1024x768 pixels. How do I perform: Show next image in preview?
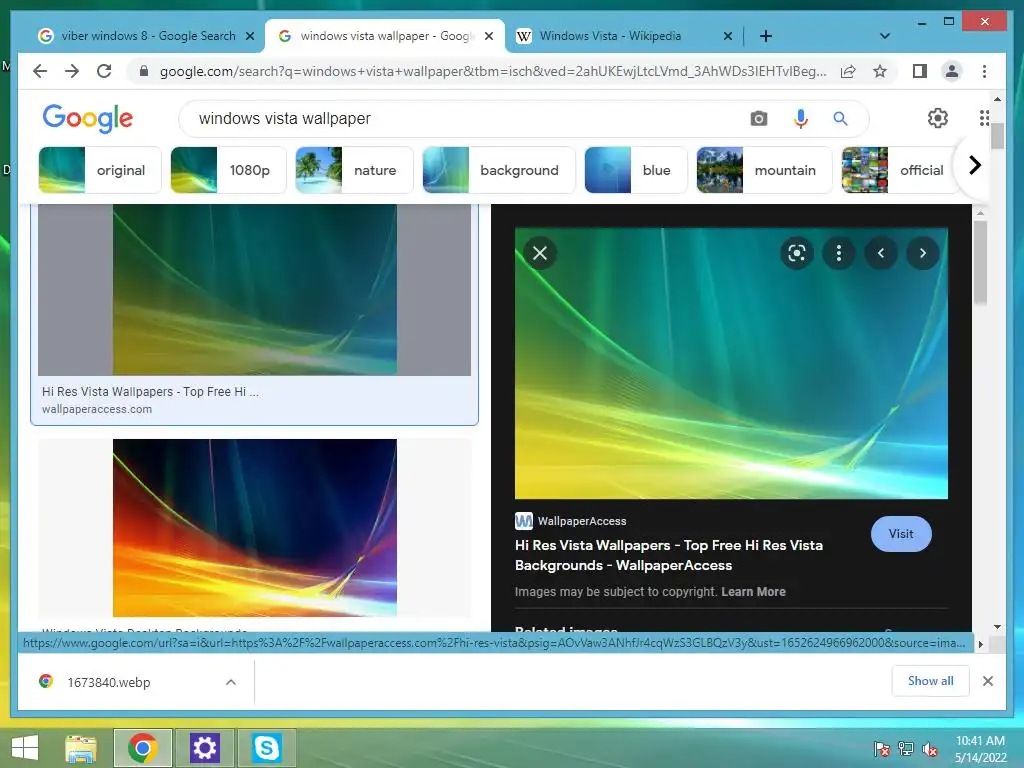(923, 253)
